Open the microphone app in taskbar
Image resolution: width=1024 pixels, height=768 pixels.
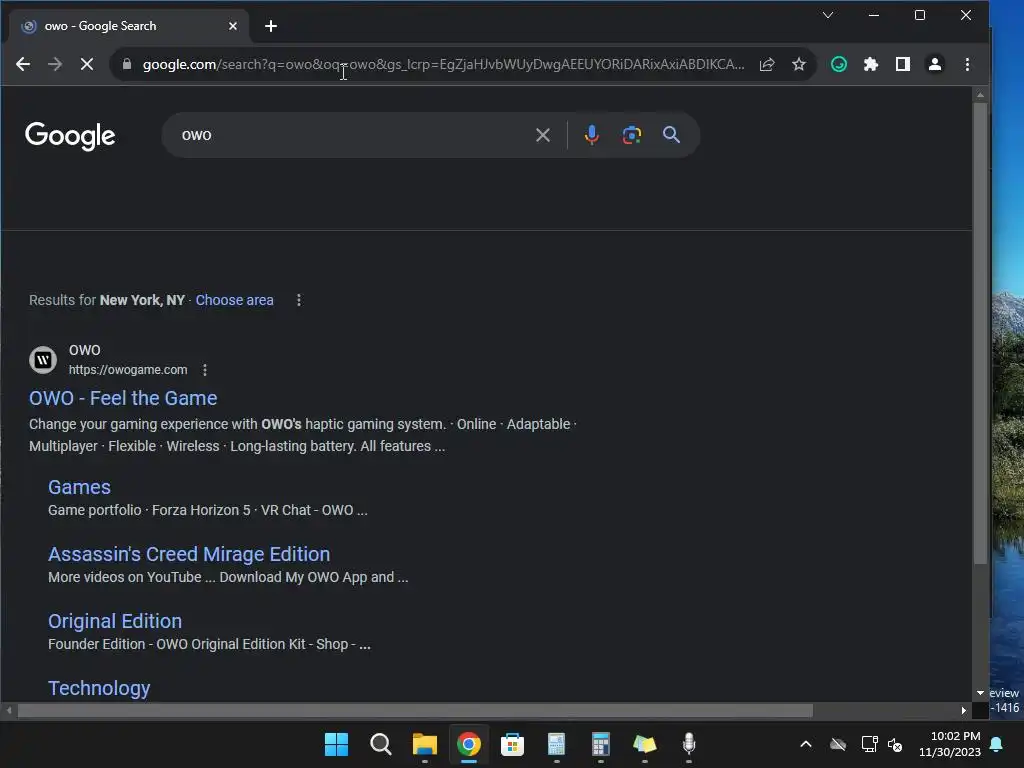688,744
